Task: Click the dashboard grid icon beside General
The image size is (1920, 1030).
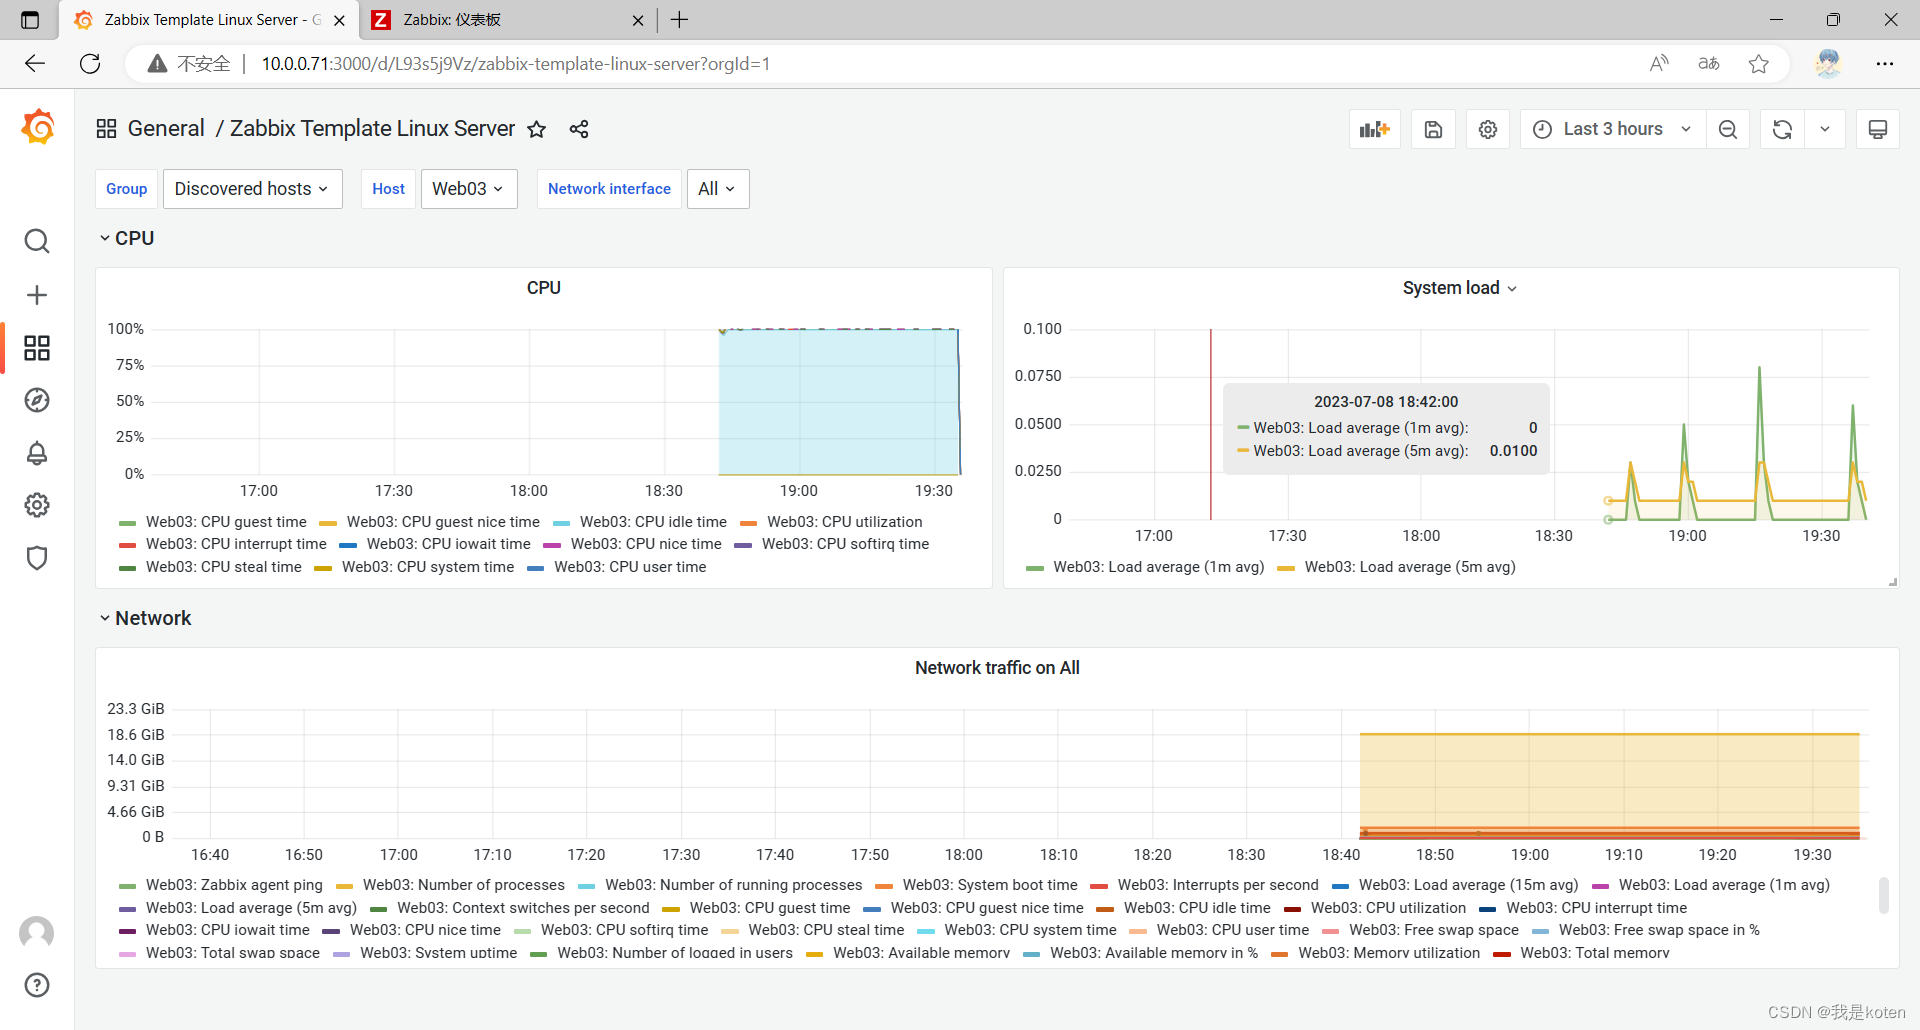Action: (106, 129)
